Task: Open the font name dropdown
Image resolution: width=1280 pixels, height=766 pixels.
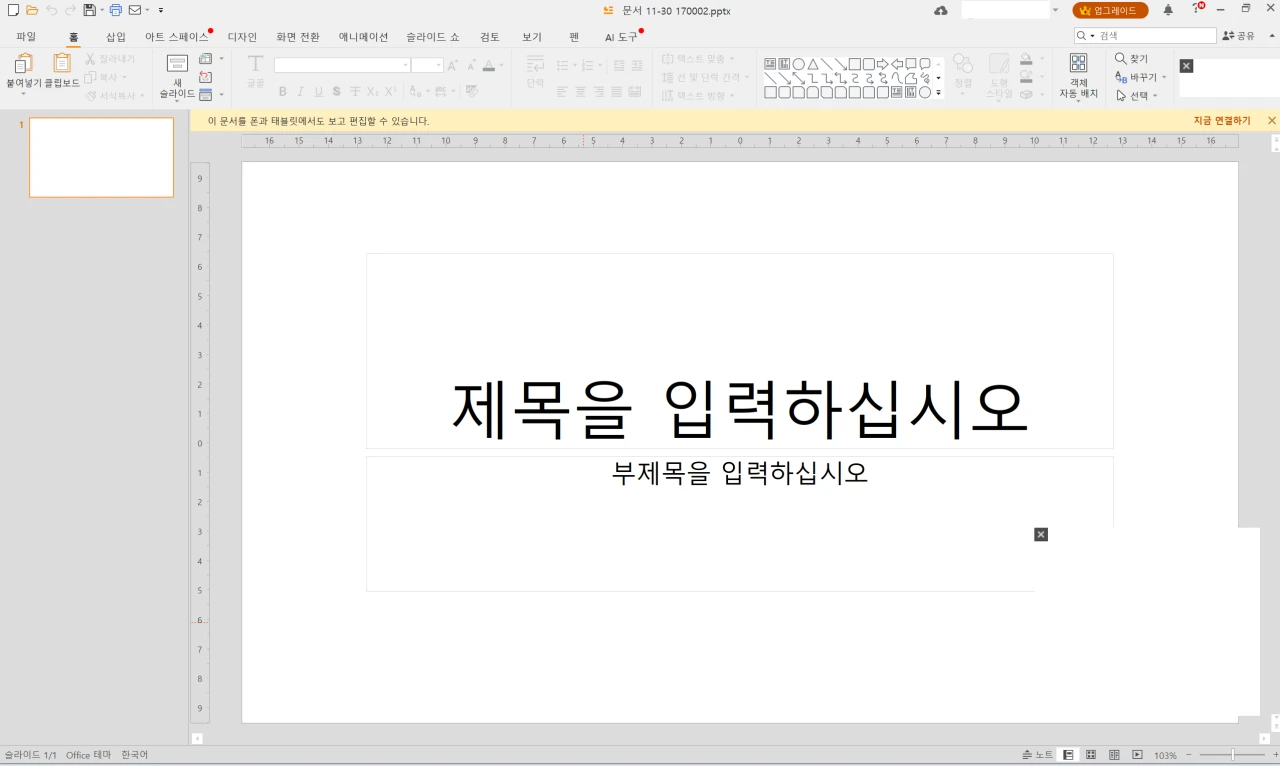Action: click(x=407, y=63)
